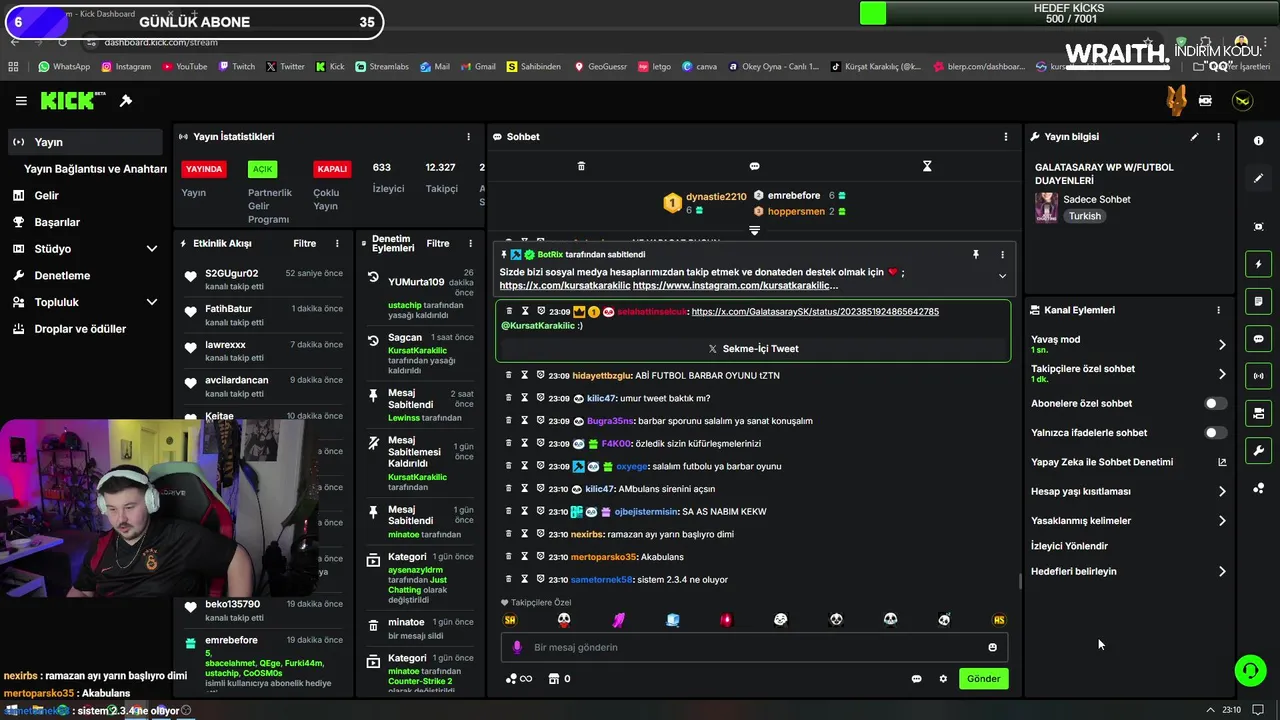Open Hedefleri belirleyin arrow
Viewport: 1280px width, 720px height.
[1222, 572]
